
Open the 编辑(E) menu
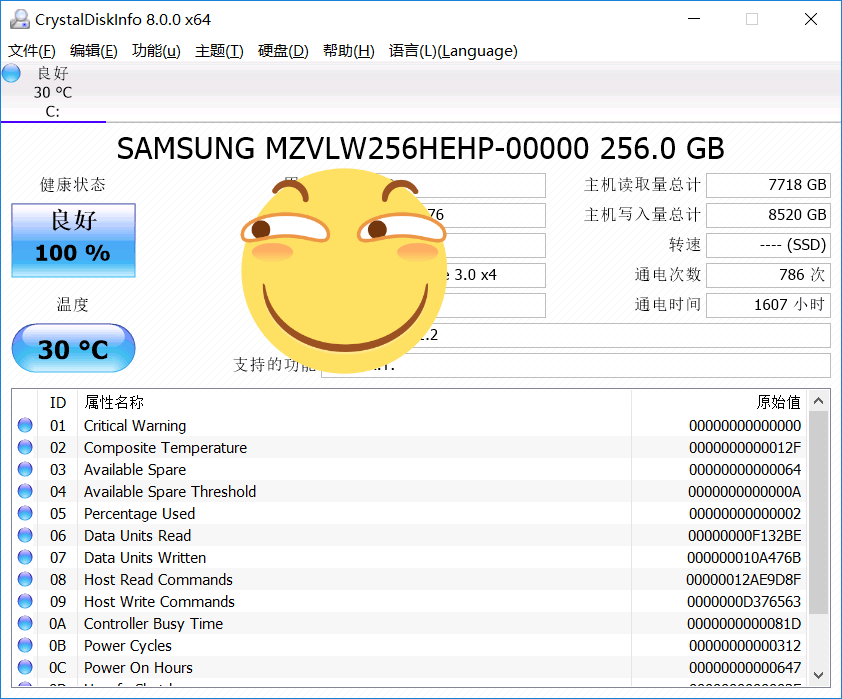[x=93, y=51]
